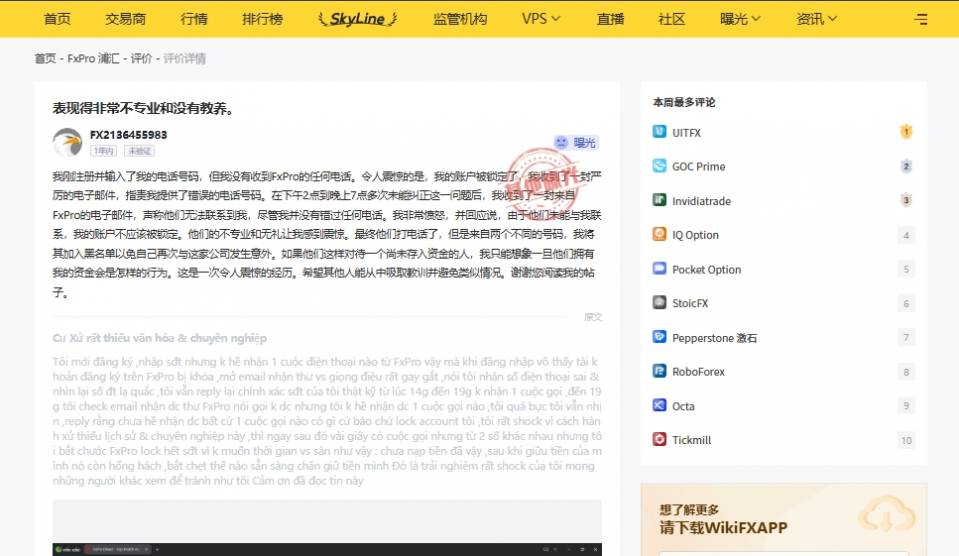Click the 1年内 tag under username

(103, 150)
